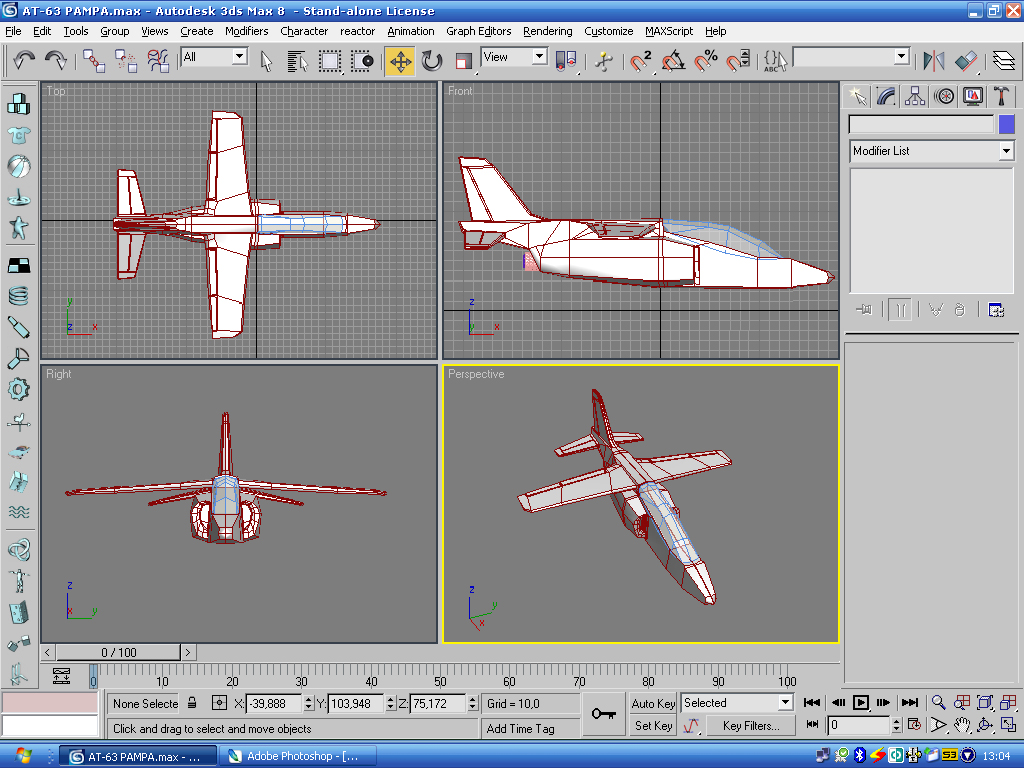Click the Windows Start button
The height and width of the screenshot is (768, 1024).
(x=24, y=756)
